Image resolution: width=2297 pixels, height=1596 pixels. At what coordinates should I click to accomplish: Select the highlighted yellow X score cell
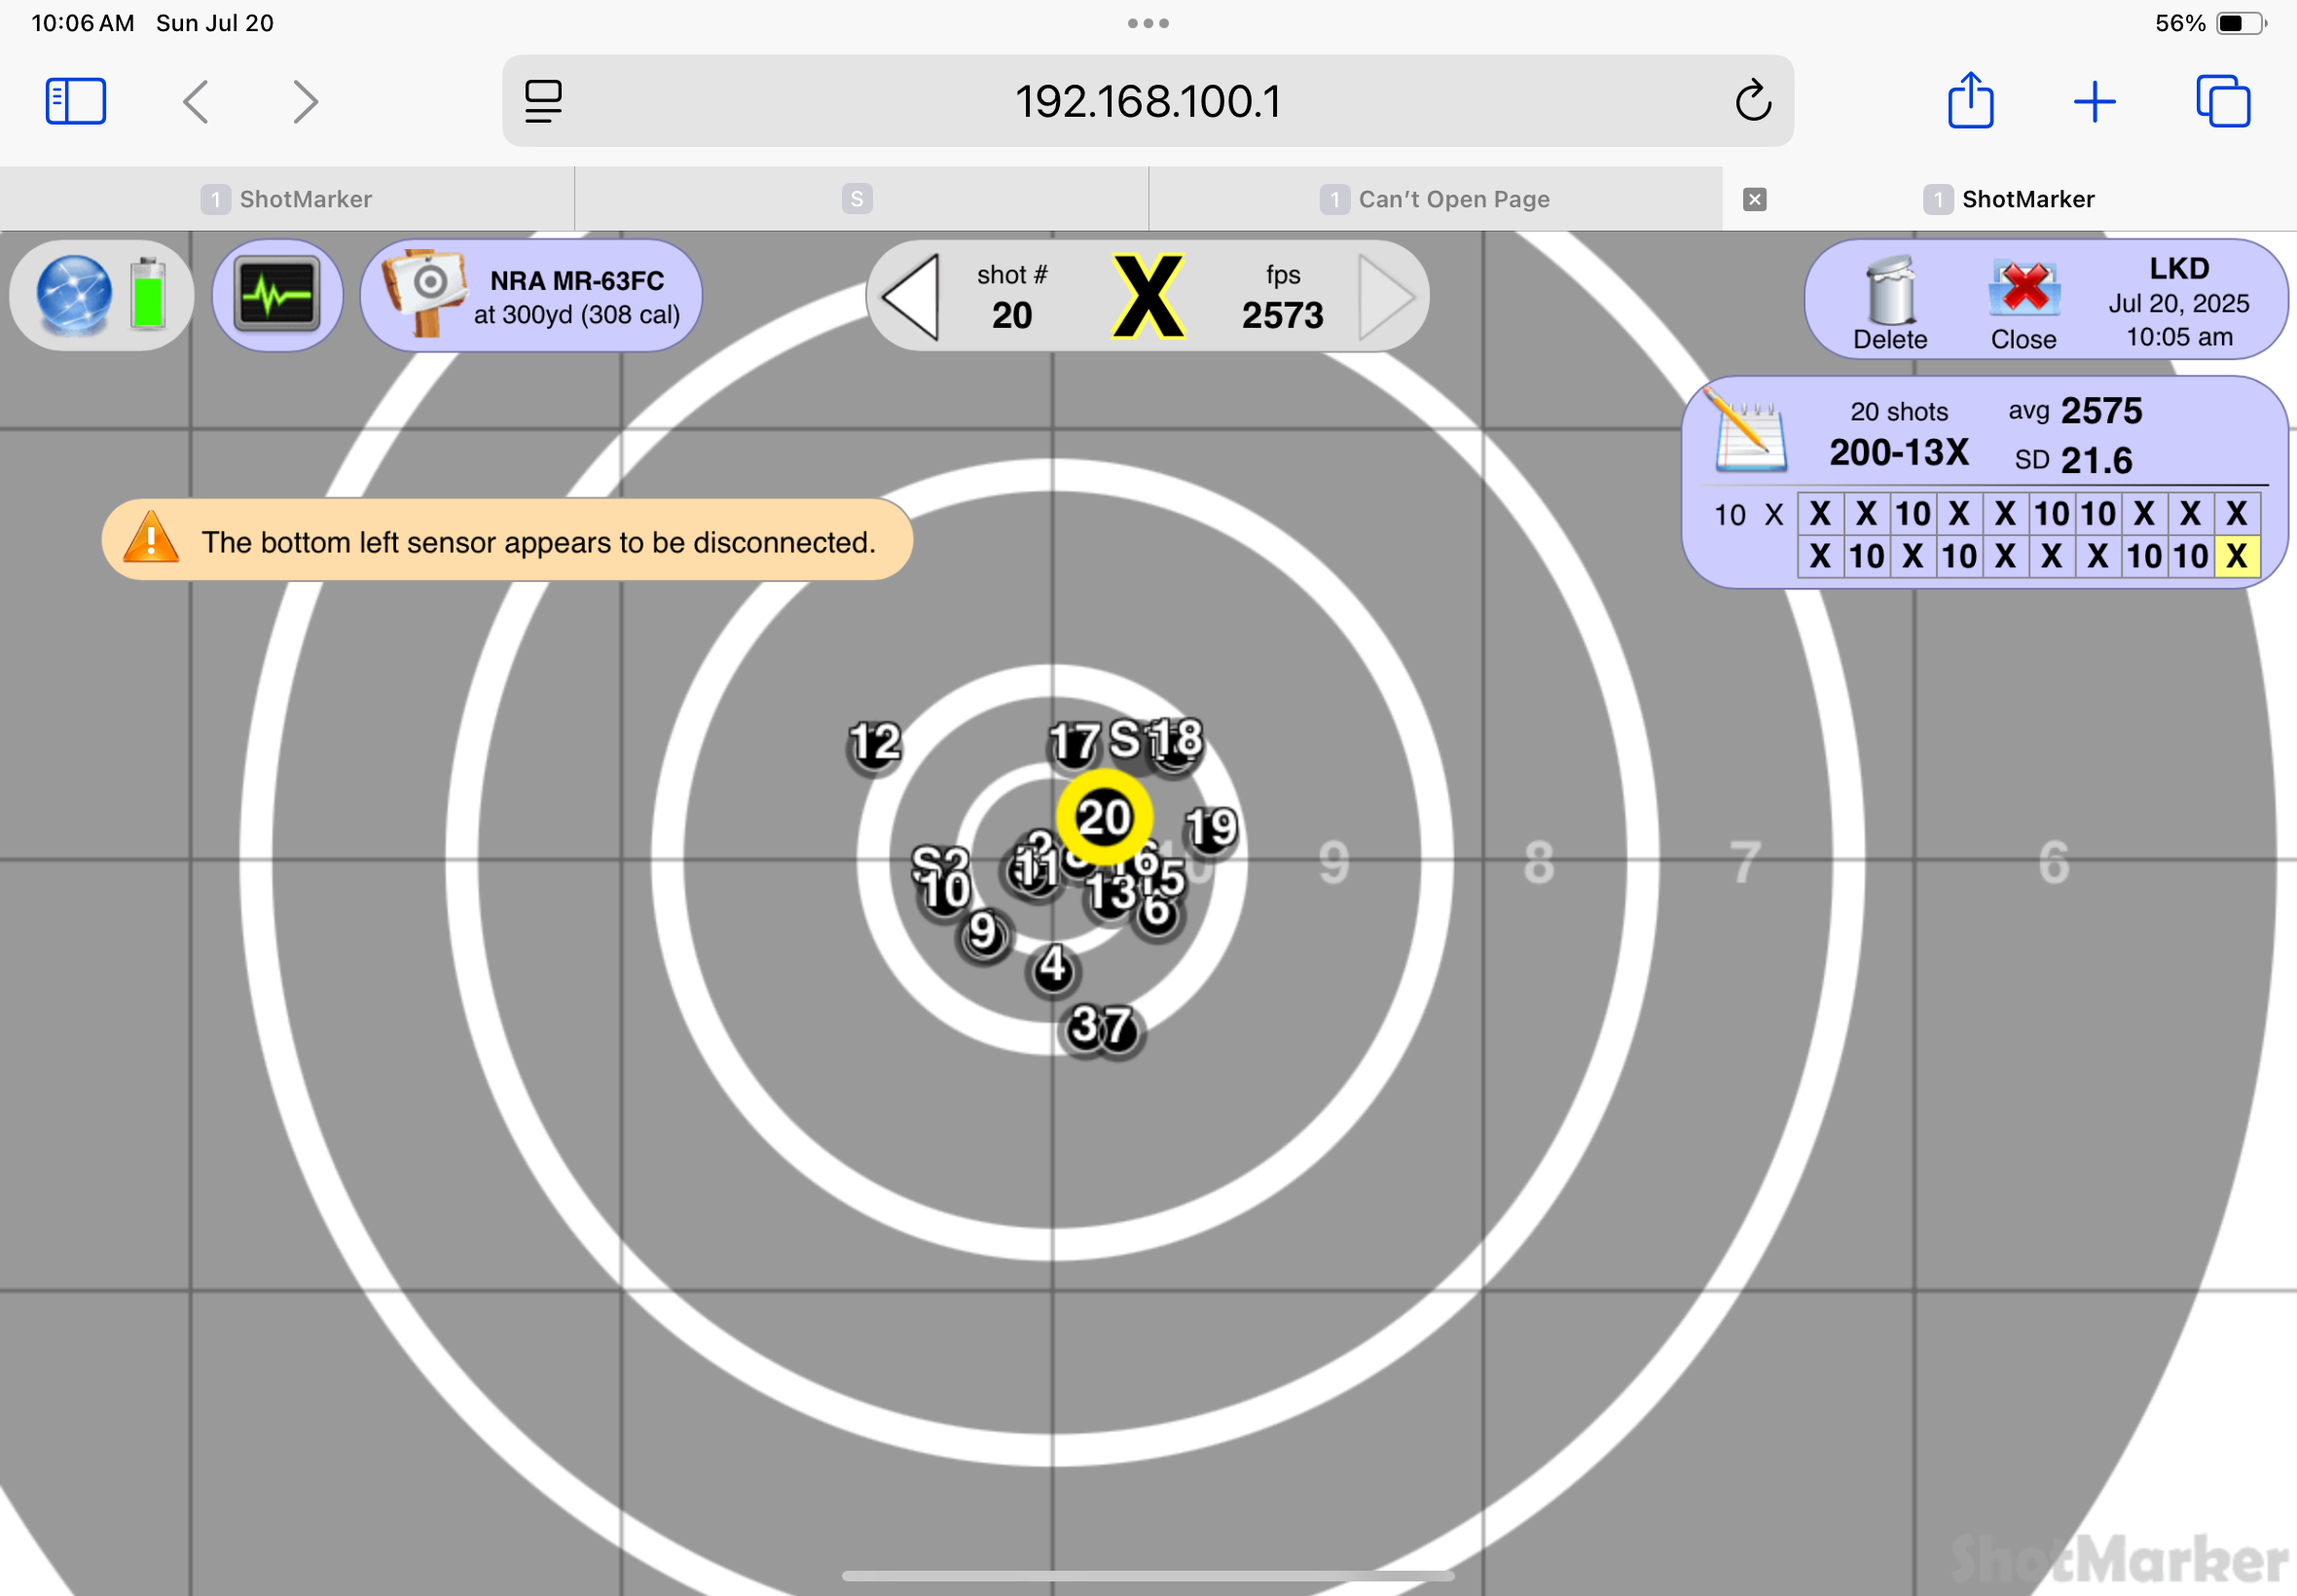click(2236, 556)
